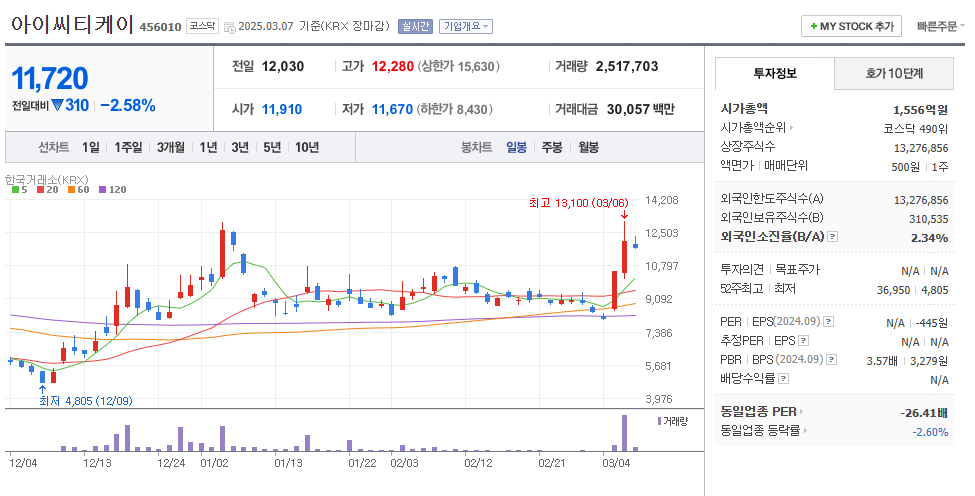
Task: Expand the 빠른주문 dropdown
Action: tap(940, 26)
